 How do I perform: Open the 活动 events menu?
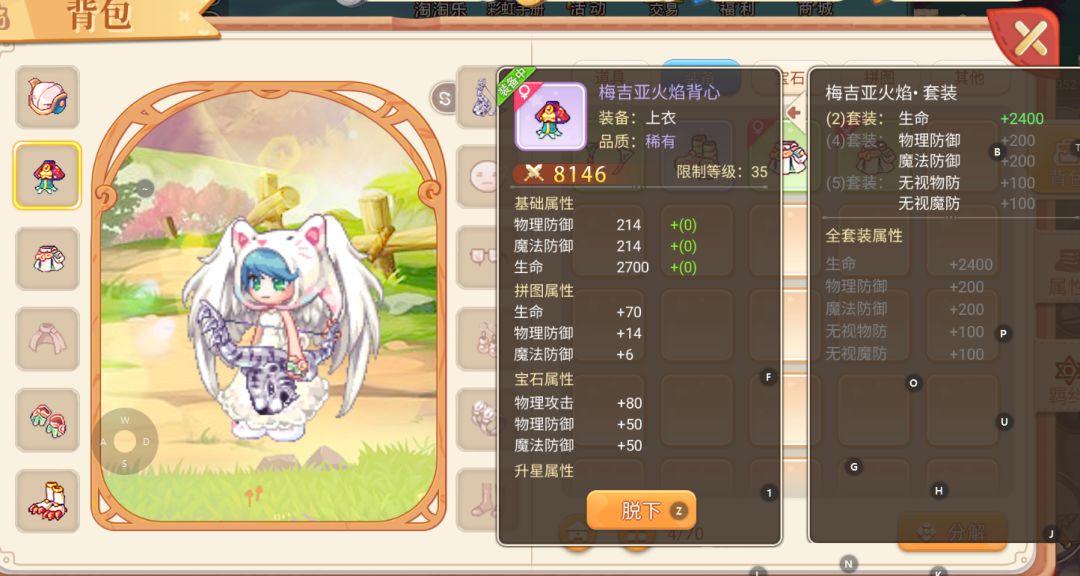[x=586, y=8]
